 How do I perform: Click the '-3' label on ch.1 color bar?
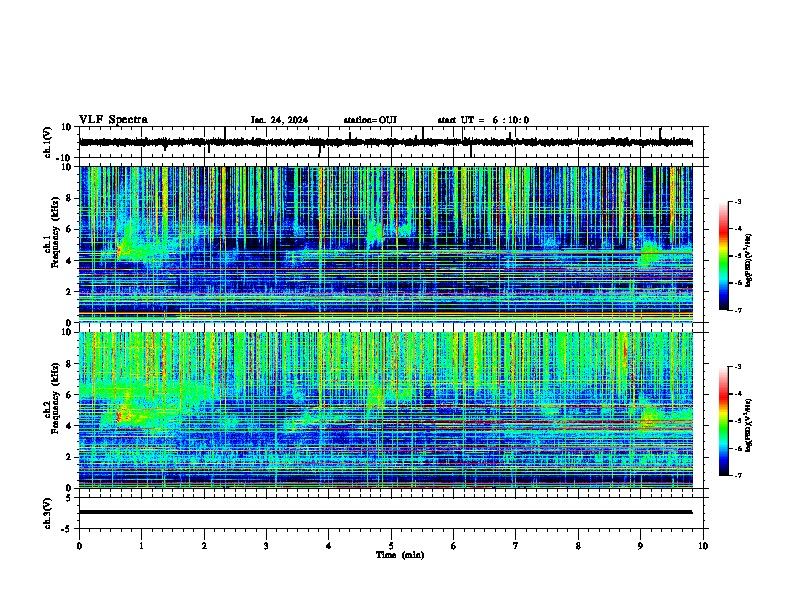click(x=737, y=201)
